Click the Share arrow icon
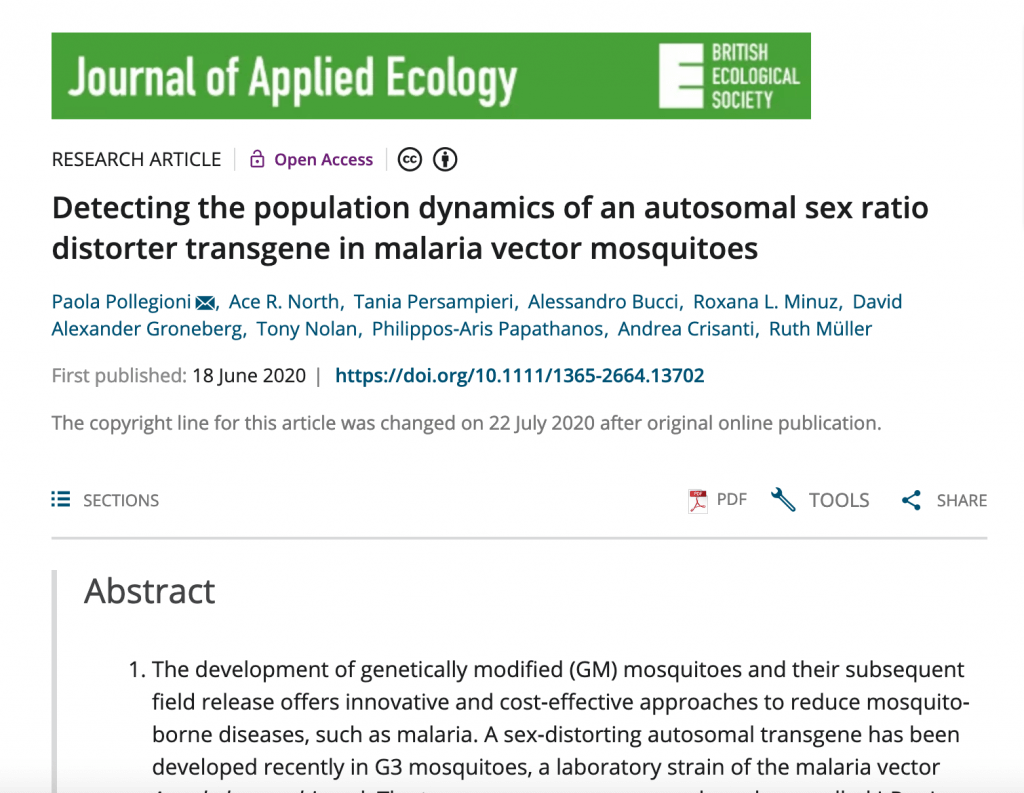The height and width of the screenshot is (793, 1024). tap(911, 500)
